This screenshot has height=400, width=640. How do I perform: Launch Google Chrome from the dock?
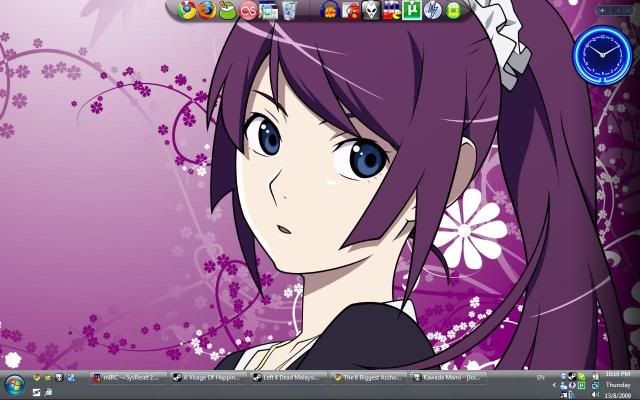(187, 10)
